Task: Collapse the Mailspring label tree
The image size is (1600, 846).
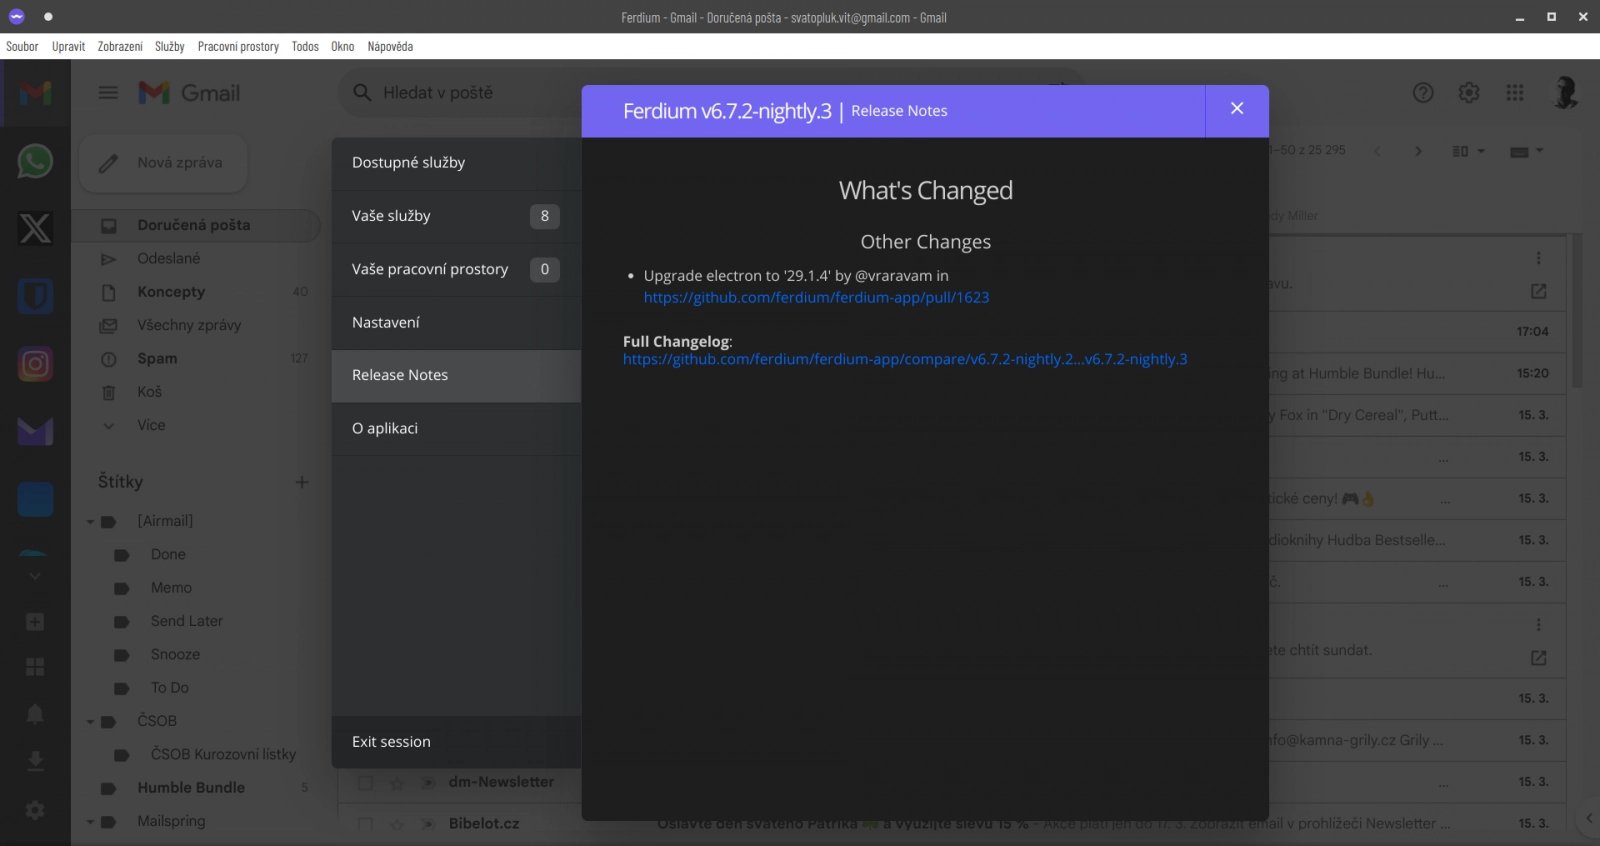Action: click(x=90, y=822)
